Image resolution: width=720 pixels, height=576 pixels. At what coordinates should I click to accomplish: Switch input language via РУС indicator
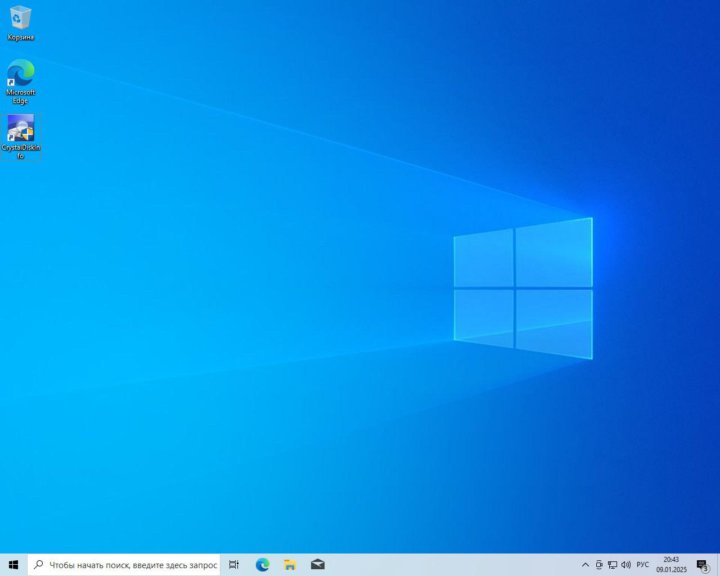(x=643, y=565)
